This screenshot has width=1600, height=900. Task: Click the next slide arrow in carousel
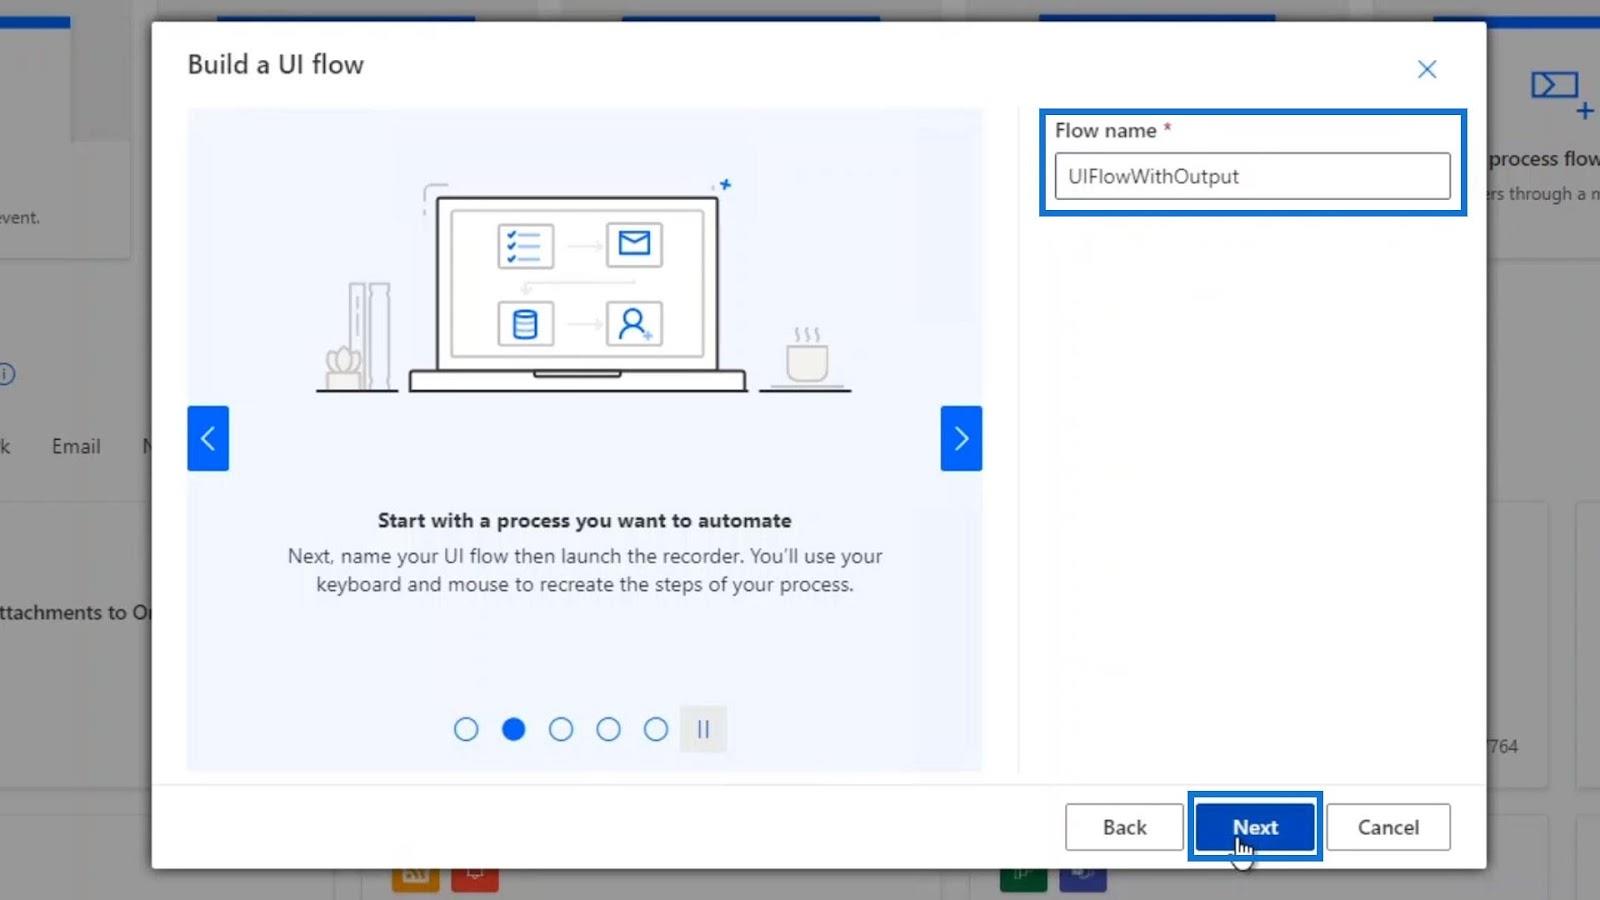[961, 438]
